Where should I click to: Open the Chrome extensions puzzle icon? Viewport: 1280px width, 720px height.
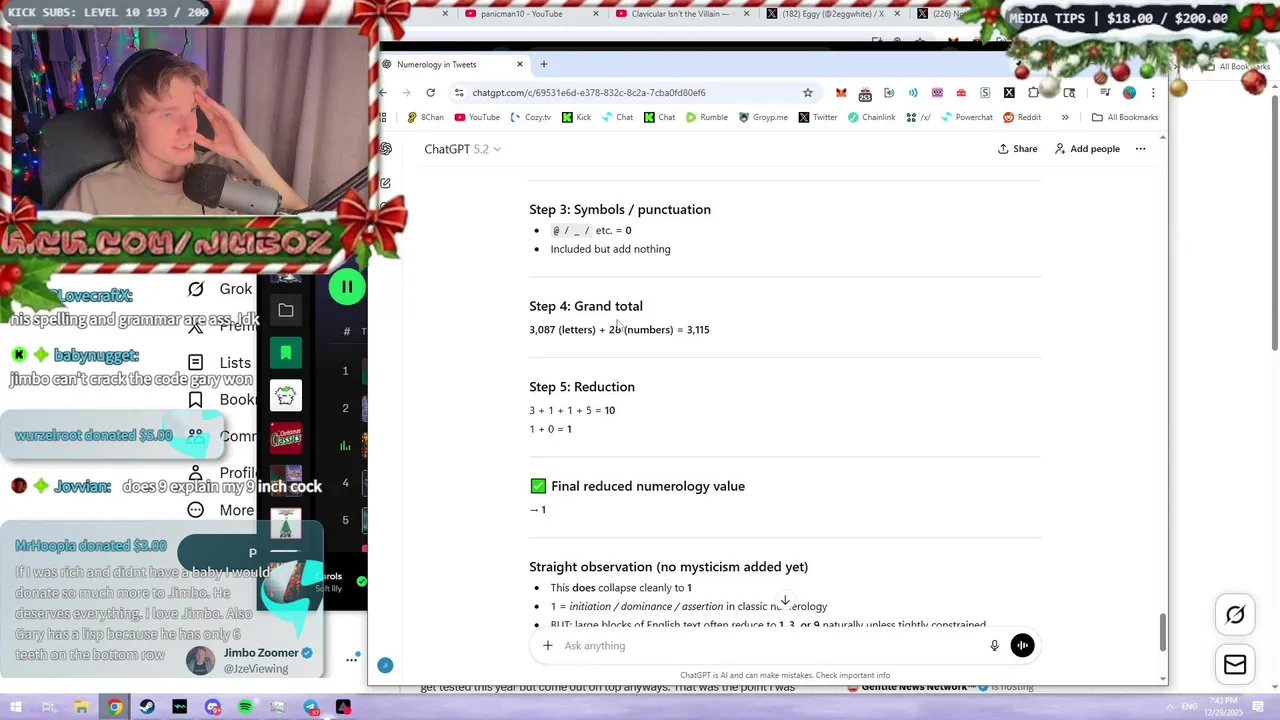click(x=1033, y=93)
